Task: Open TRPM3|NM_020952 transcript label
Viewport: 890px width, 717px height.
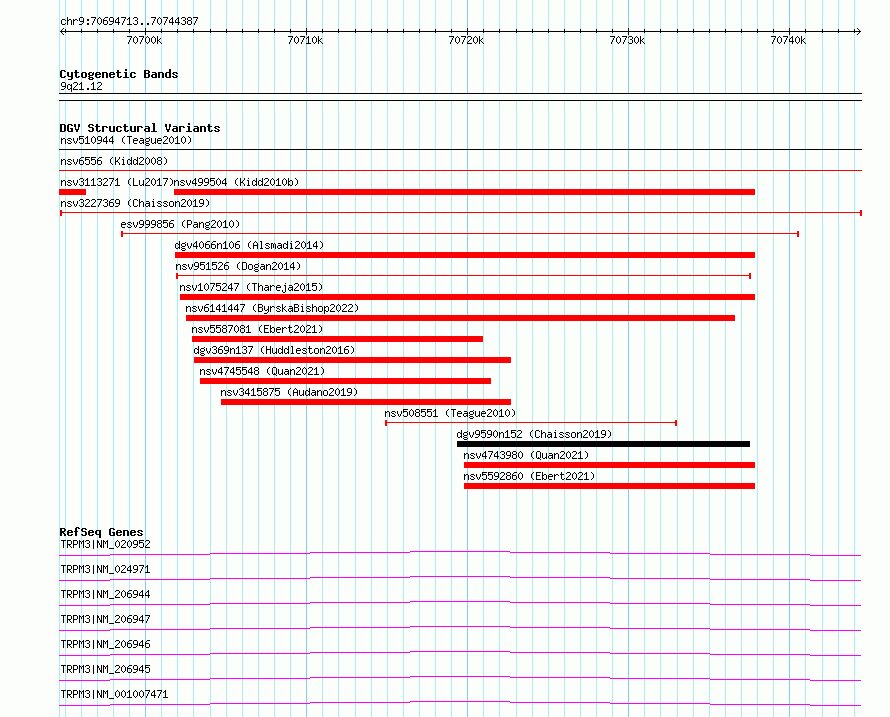Action: click(x=105, y=544)
